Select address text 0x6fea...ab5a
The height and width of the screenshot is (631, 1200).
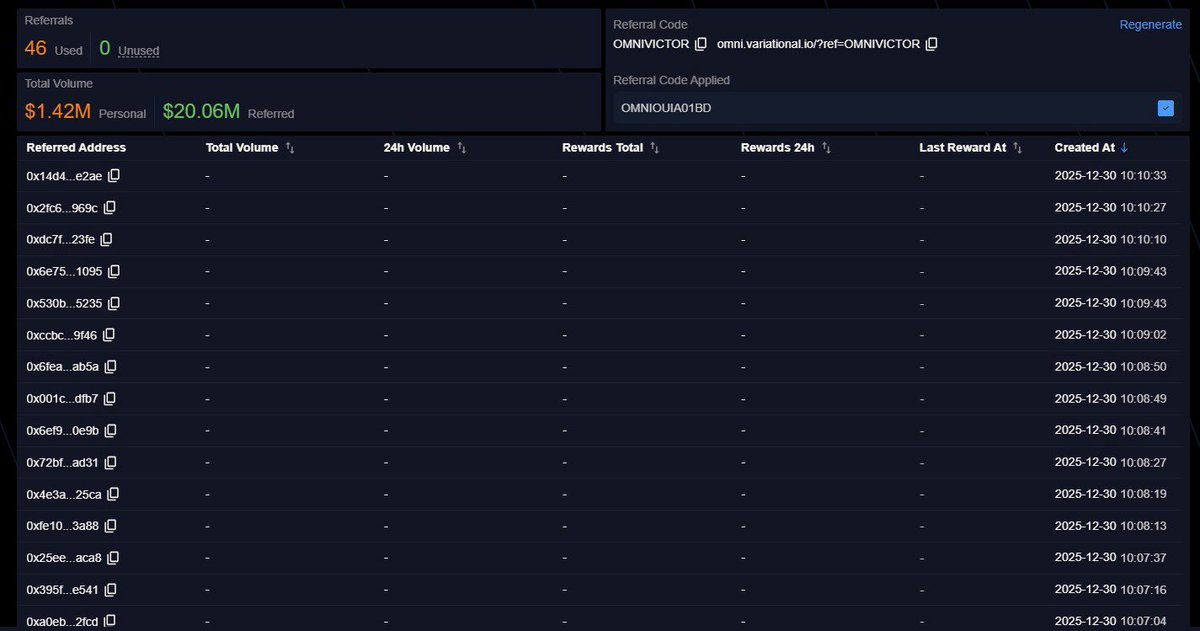pos(63,367)
